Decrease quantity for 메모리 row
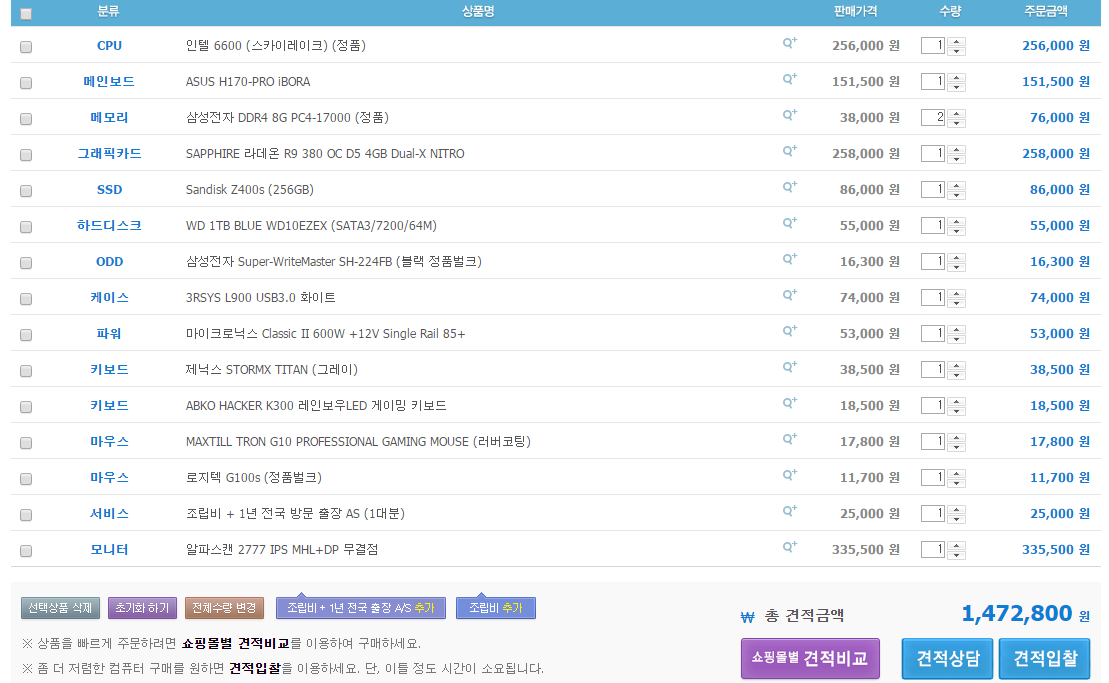The image size is (1109, 683). point(956,123)
